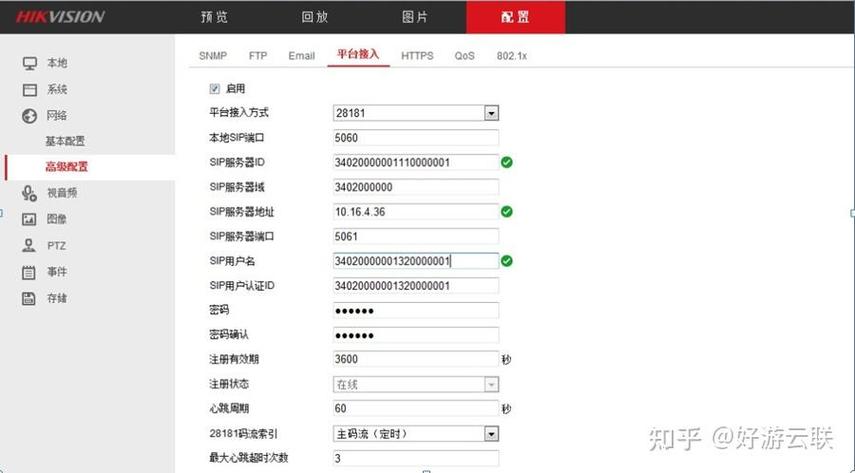Select 视音频 in the sidebar
The image size is (855, 473).
62,193
